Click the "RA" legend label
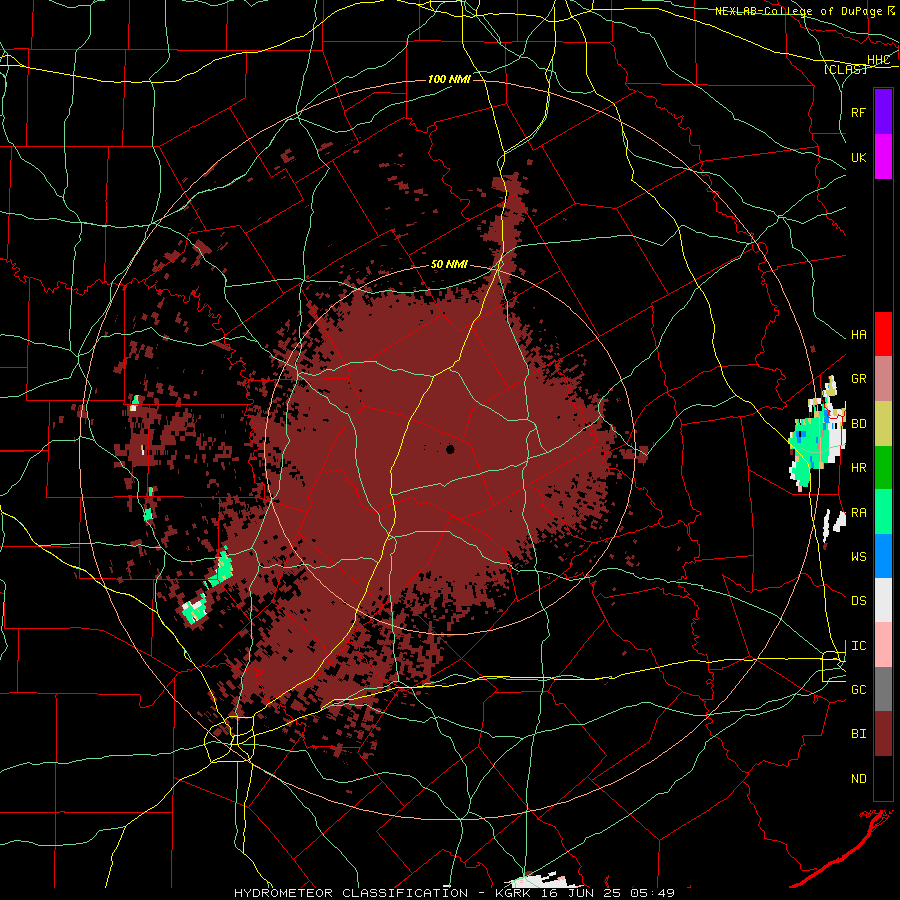Viewport: 900px width, 900px height. (858, 513)
